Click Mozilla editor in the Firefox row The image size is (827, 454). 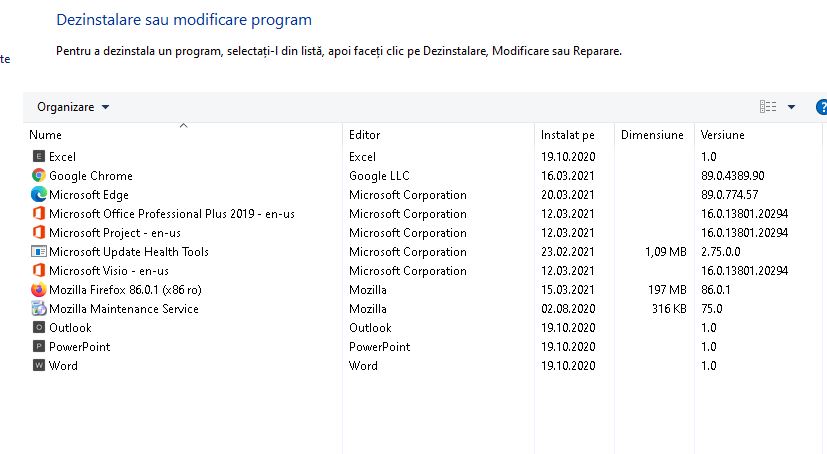pyautogui.click(x=368, y=289)
